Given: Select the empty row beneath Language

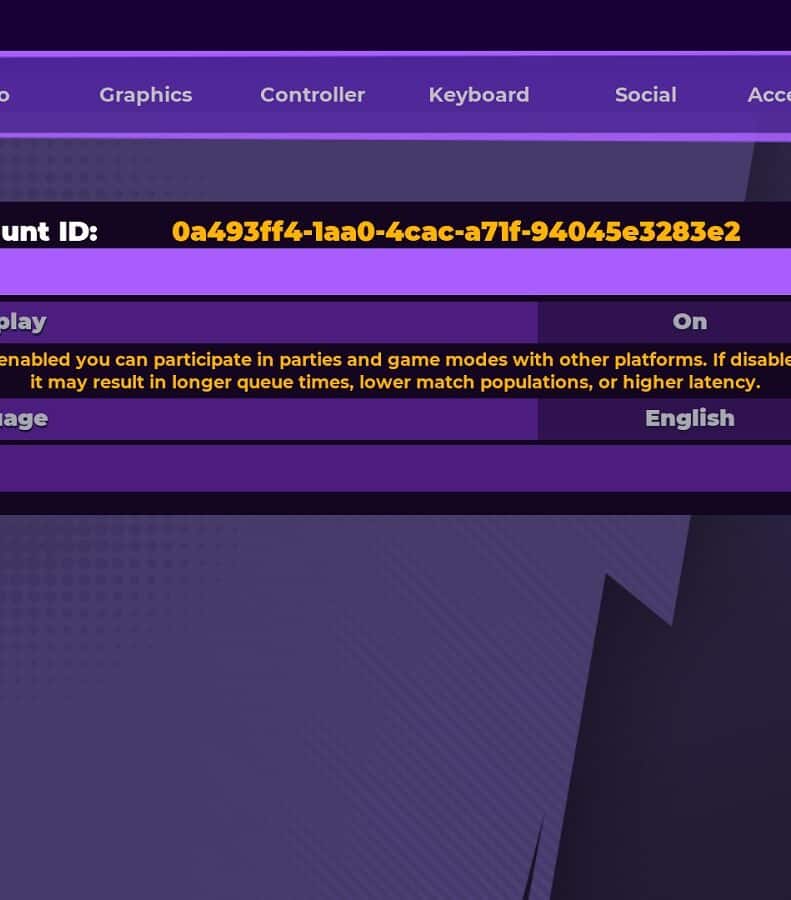Looking at the screenshot, I should (x=395, y=468).
